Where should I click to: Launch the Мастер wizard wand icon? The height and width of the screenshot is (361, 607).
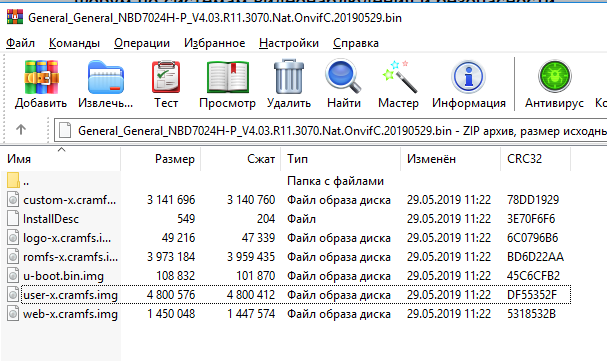click(x=400, y=76)
